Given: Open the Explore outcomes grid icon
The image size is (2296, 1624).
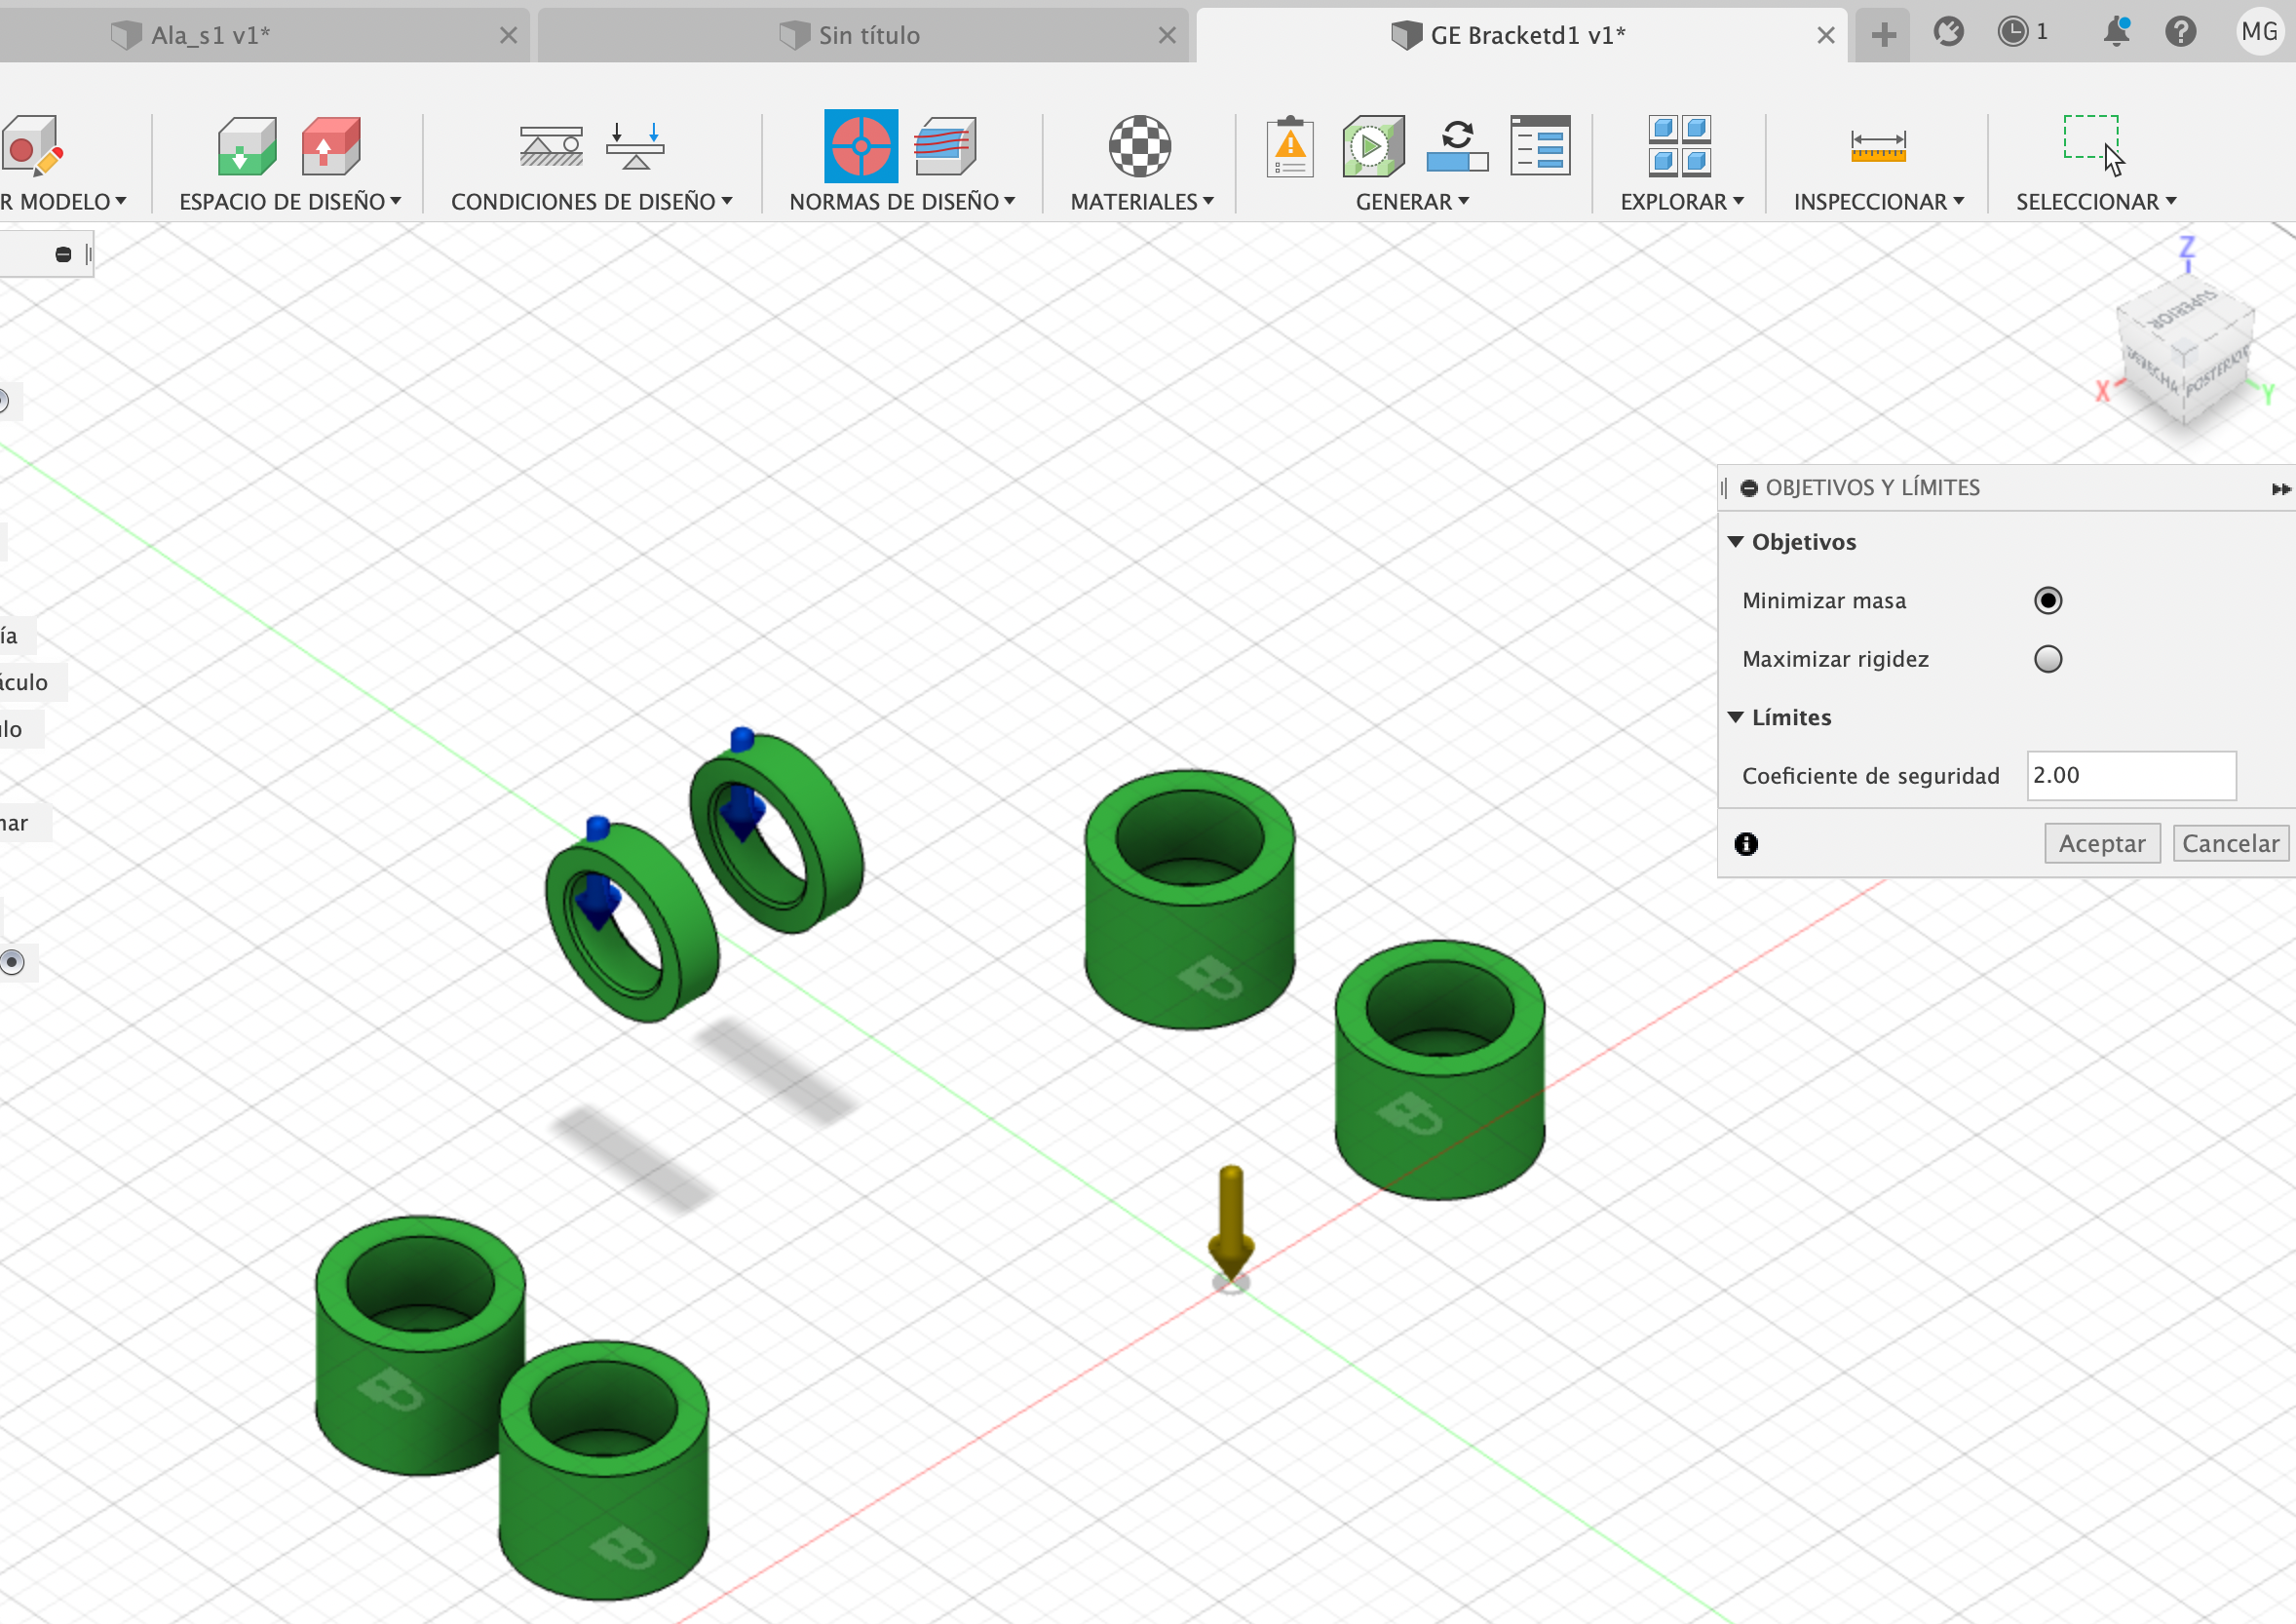Looking at the screenshot, I should [1679, 146].
